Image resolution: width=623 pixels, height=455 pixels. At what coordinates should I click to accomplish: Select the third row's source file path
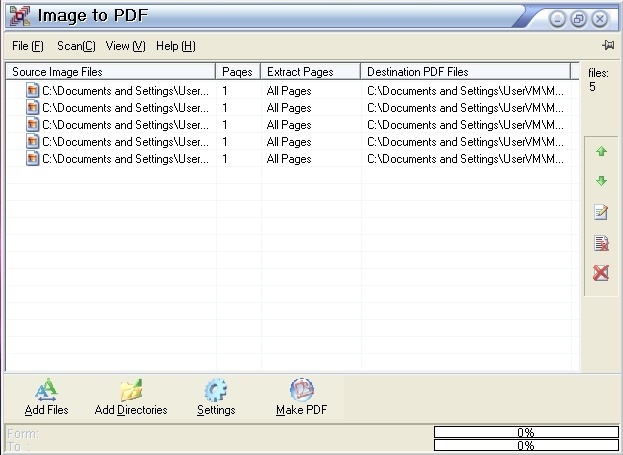coord(125,125)
